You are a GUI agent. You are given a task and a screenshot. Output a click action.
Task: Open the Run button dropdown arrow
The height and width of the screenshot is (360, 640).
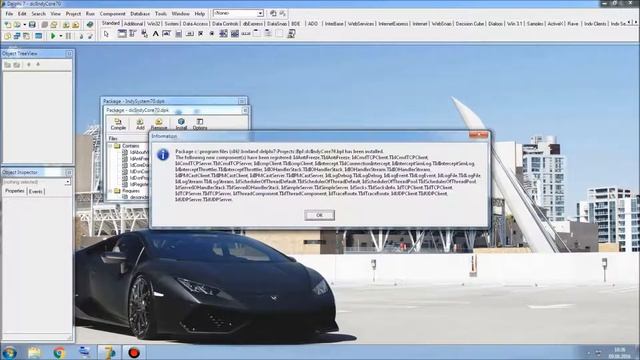pyautogui.click(x=60, y=36)
